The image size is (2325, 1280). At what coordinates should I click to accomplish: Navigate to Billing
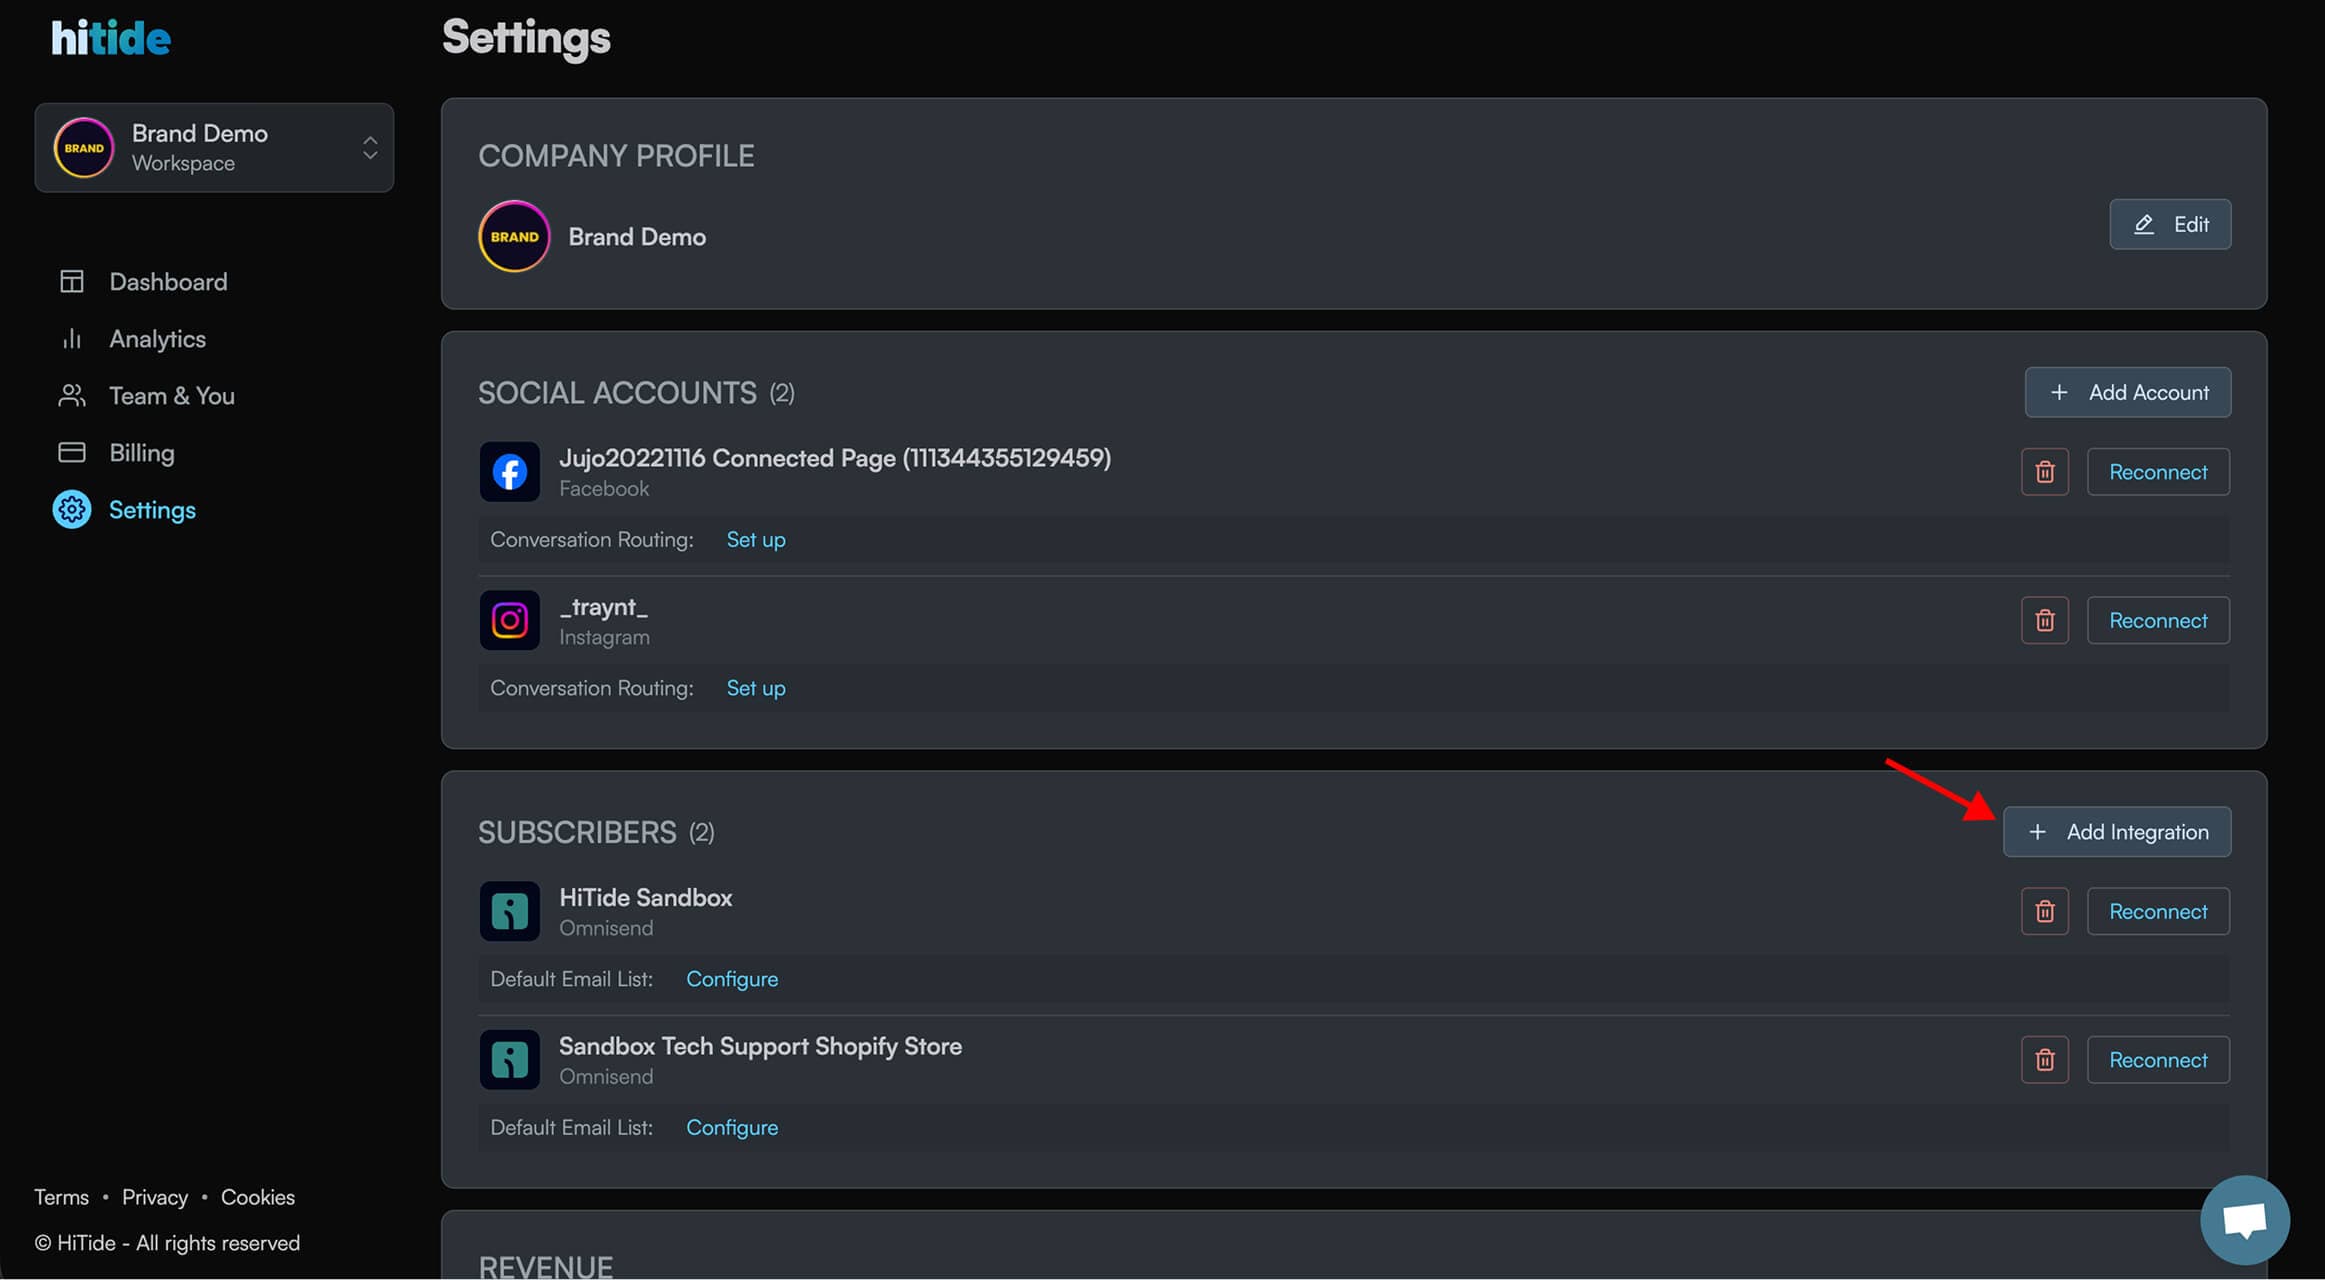coord(141,453)
